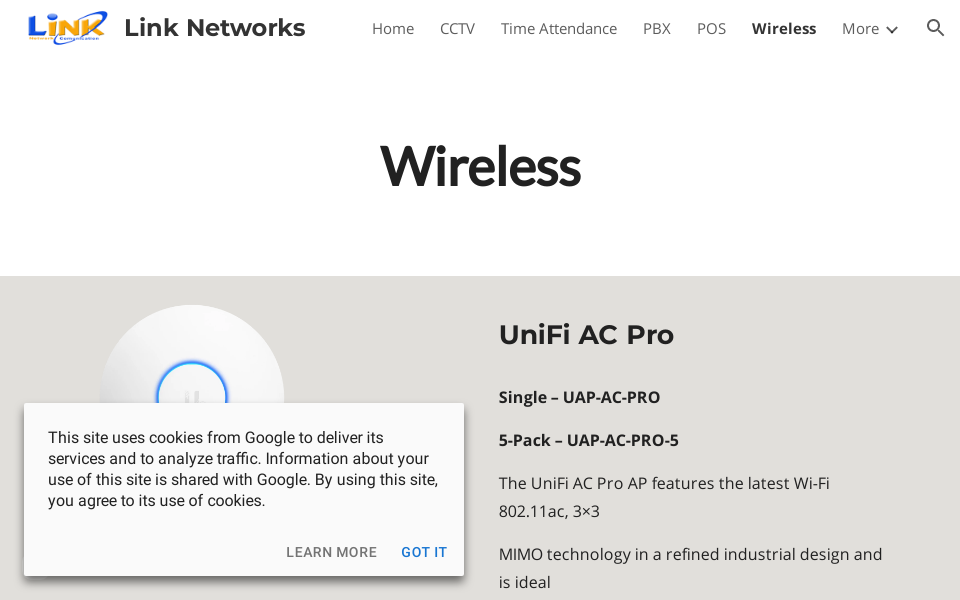Expand the More navigation dropdown
960x600 pixels.
(869, 29)
